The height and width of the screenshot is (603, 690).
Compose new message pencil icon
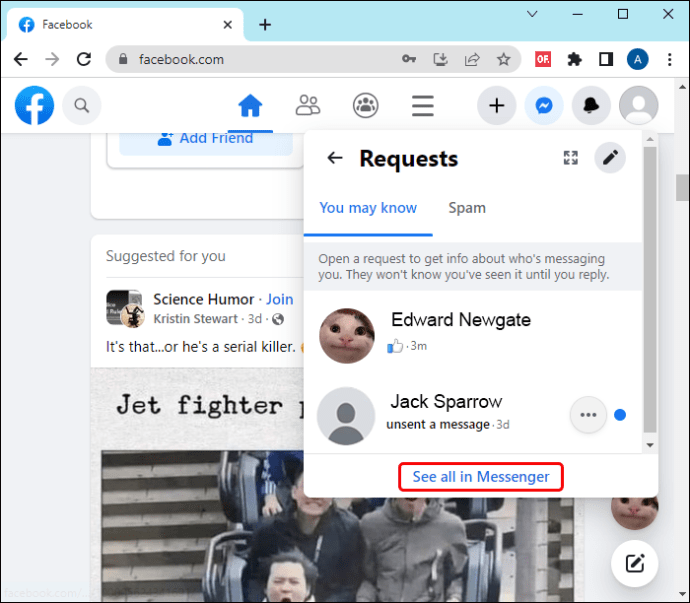tap(610, 157)
